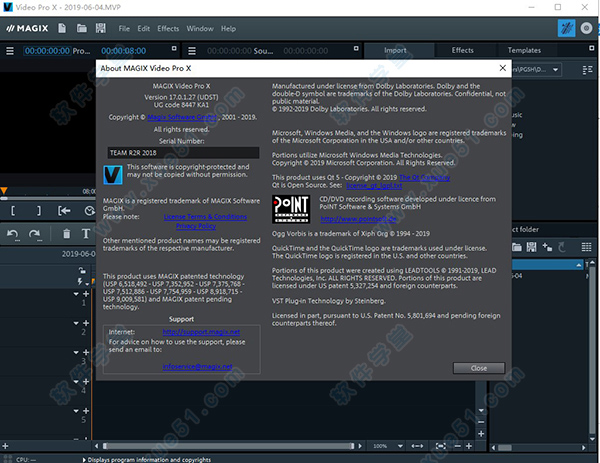Toggle Media Pool list view icon
Screen dimensions: 600x463
(587, 70)
